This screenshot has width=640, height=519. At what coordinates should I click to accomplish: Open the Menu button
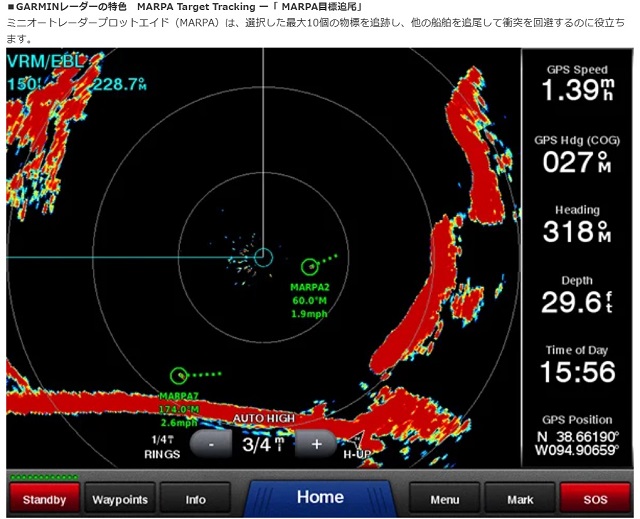click(445, 498)
